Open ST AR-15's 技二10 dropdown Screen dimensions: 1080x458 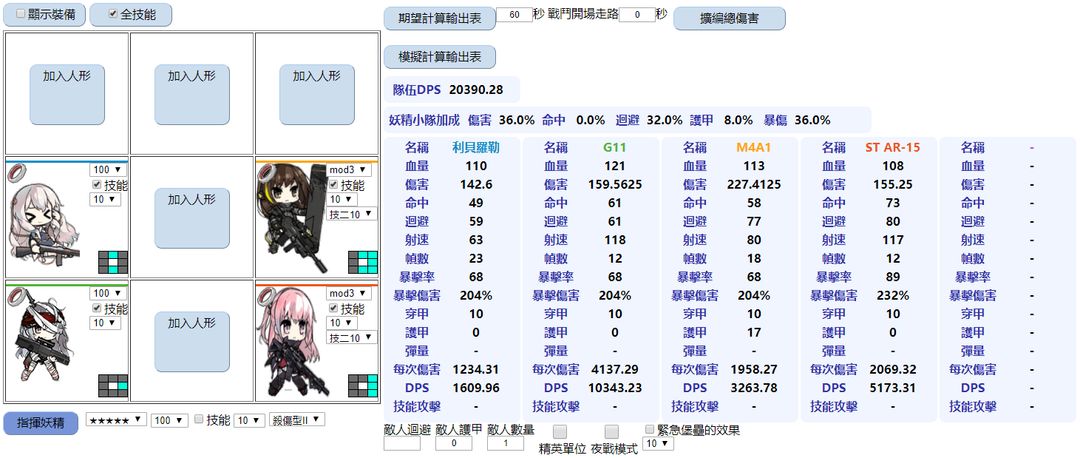tap(352, 338)
